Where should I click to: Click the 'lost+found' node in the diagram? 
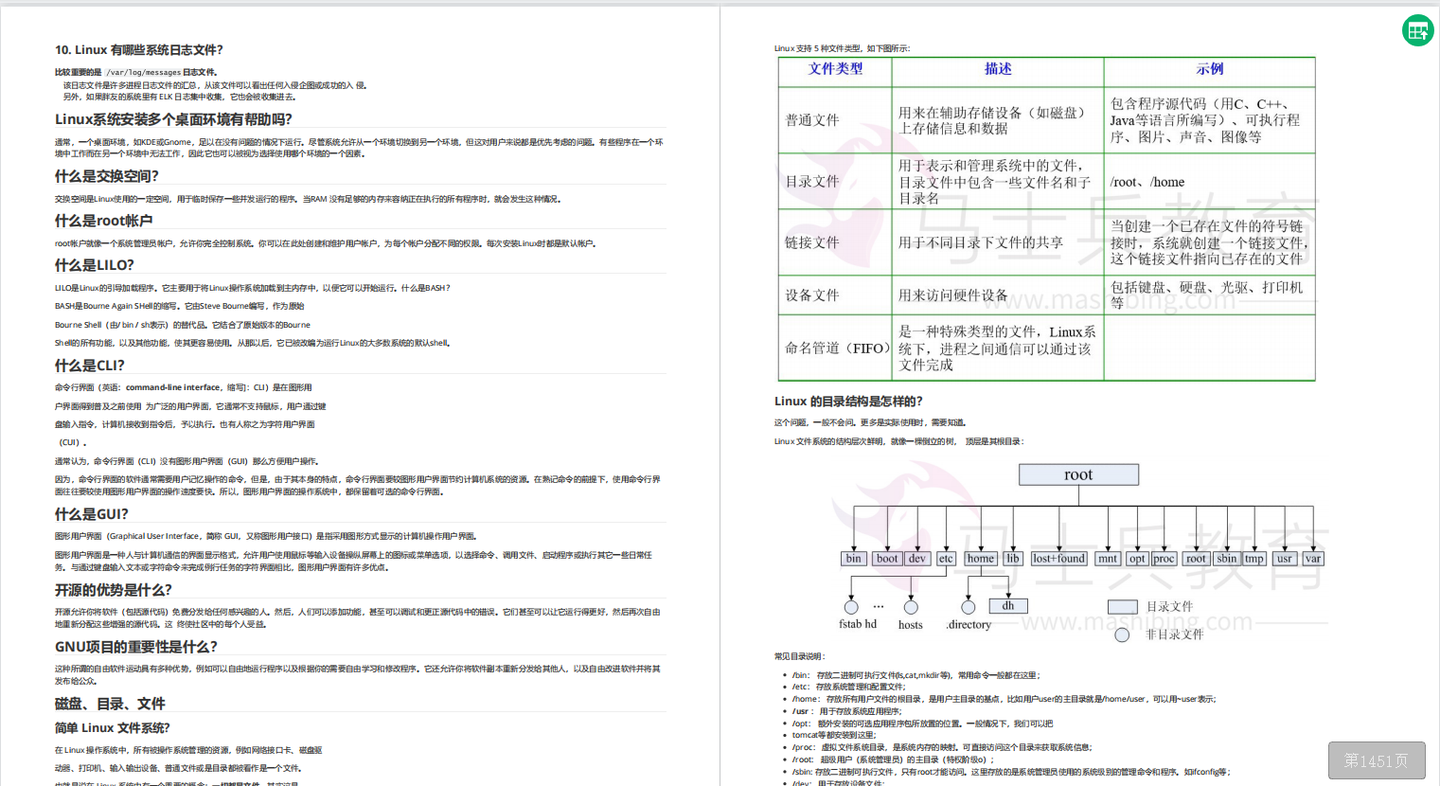[x=1059, y=558]
